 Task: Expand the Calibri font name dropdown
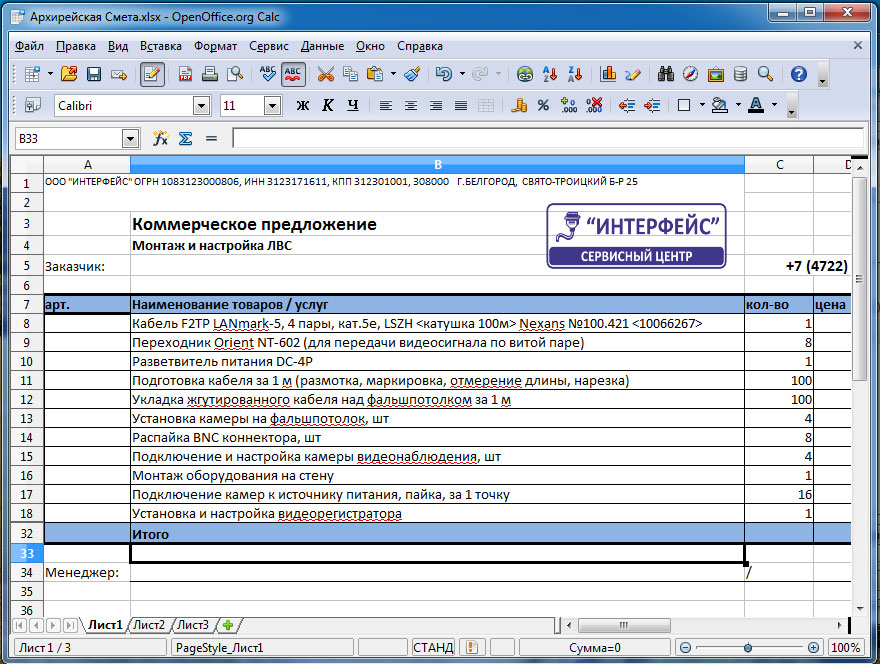click(201, 106)
